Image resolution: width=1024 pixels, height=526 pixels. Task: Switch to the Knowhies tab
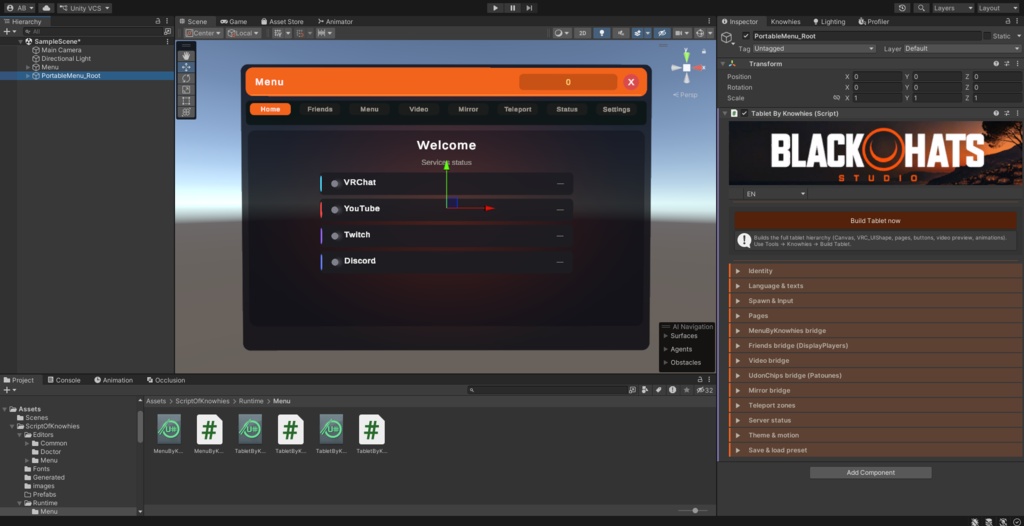785,22
